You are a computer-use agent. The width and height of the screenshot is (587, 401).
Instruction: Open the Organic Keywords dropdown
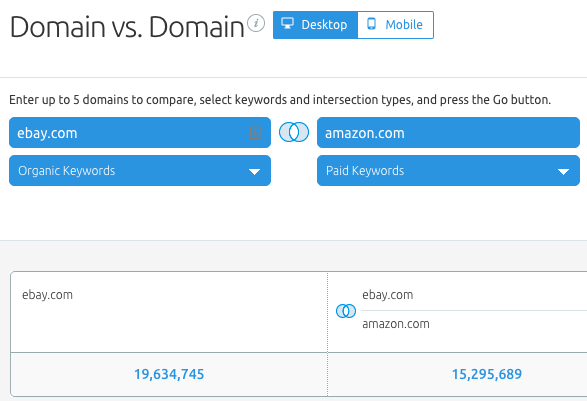point(140,171)
